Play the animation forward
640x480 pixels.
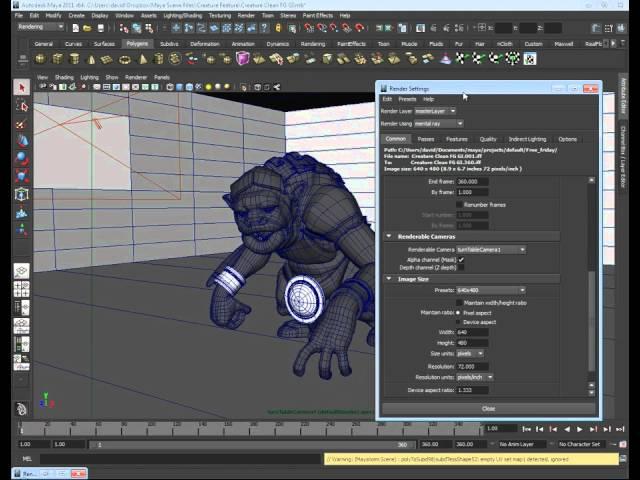580,429
